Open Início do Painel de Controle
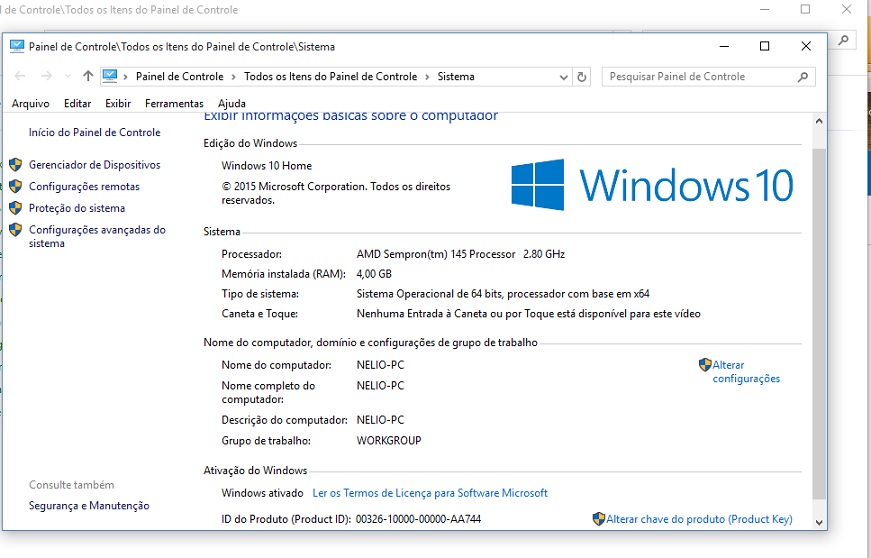Screen dimensions: 871x558 pos(94,132)
